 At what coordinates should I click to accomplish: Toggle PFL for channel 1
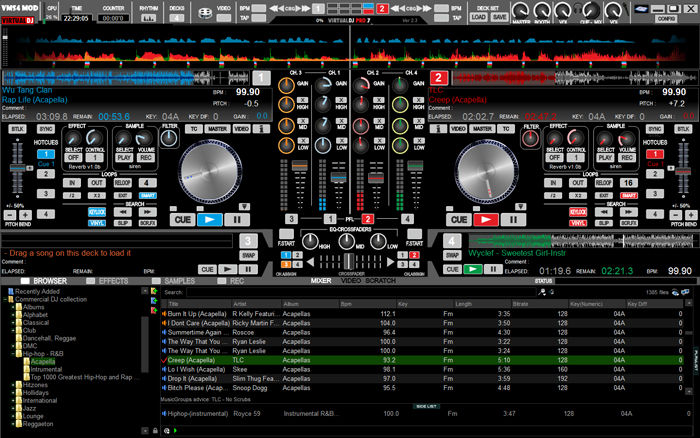330,219
